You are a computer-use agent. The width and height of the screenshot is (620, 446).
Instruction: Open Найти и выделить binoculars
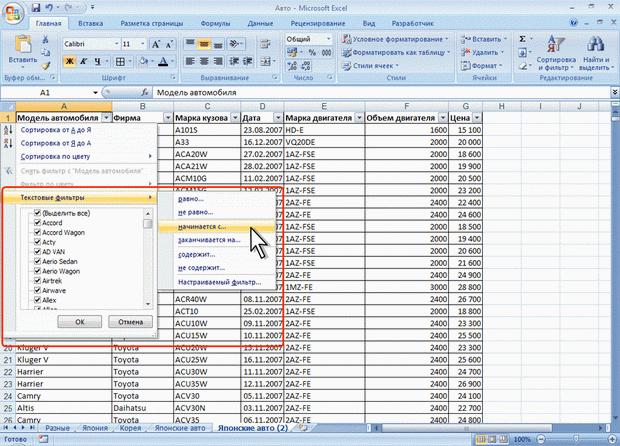[x=596, y=53]
